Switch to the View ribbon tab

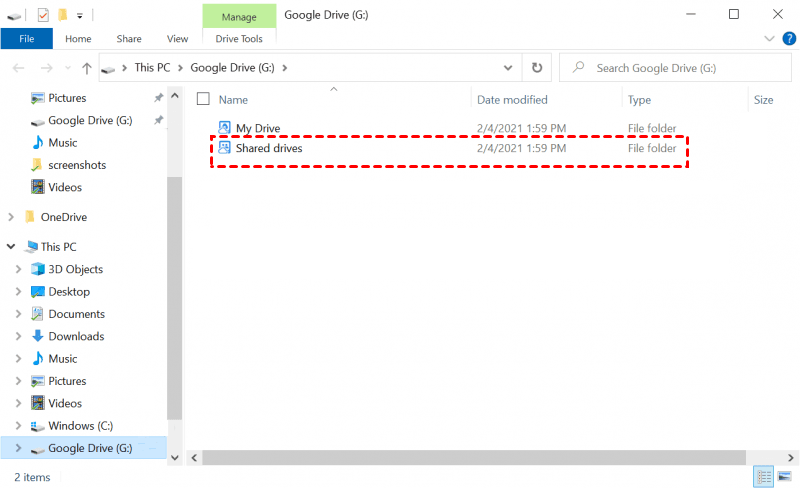click(177, 39)
